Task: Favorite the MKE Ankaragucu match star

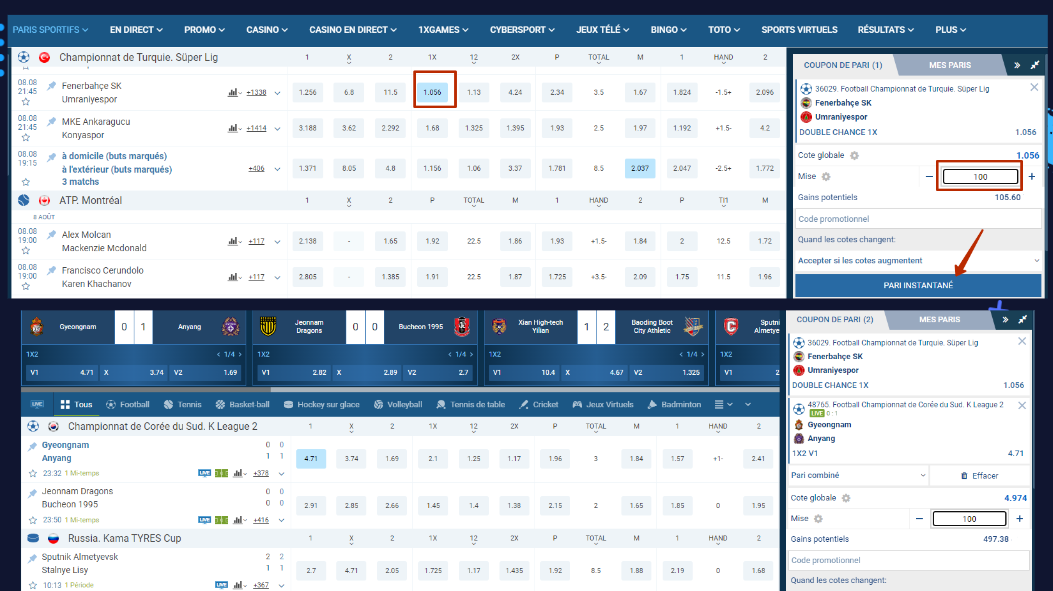Action: point(26,138)
